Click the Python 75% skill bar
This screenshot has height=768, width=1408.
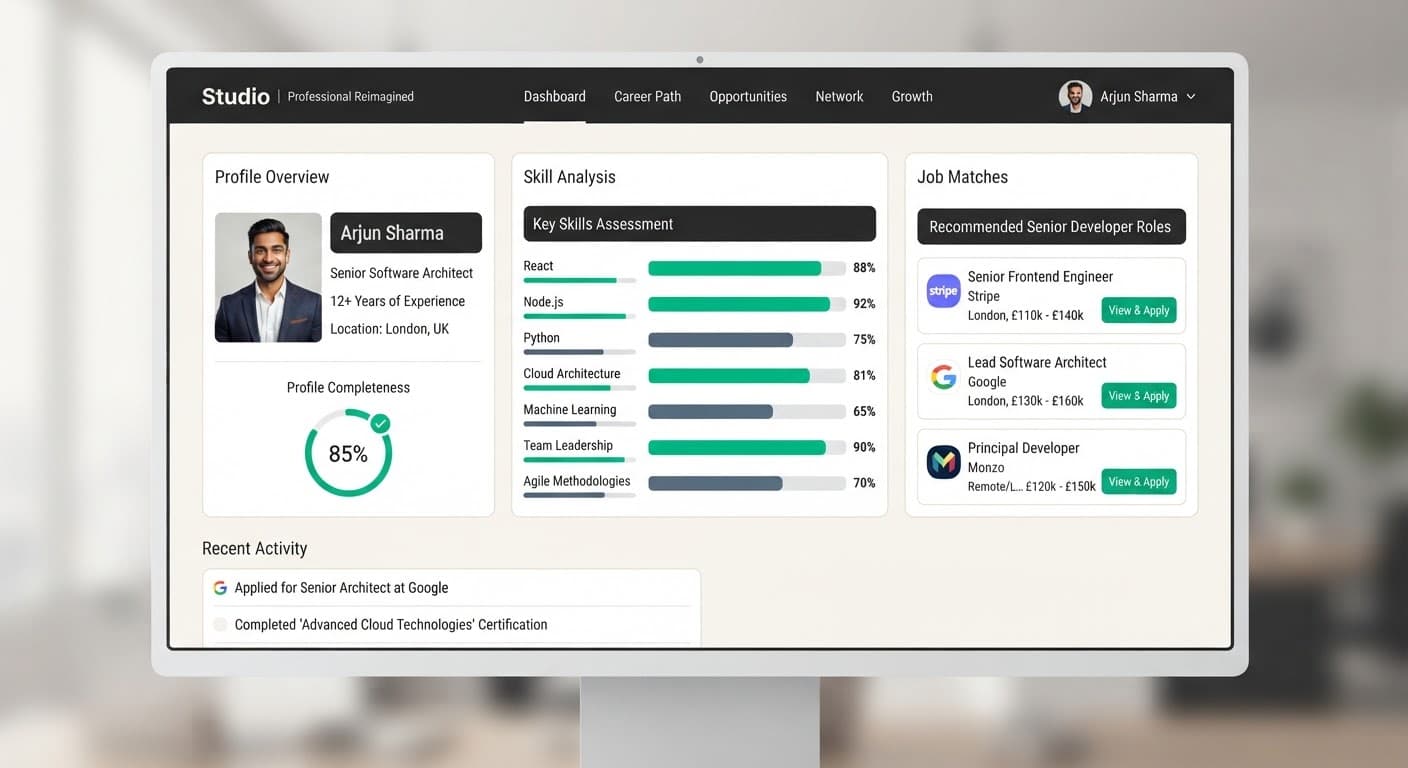pos(747,340)
